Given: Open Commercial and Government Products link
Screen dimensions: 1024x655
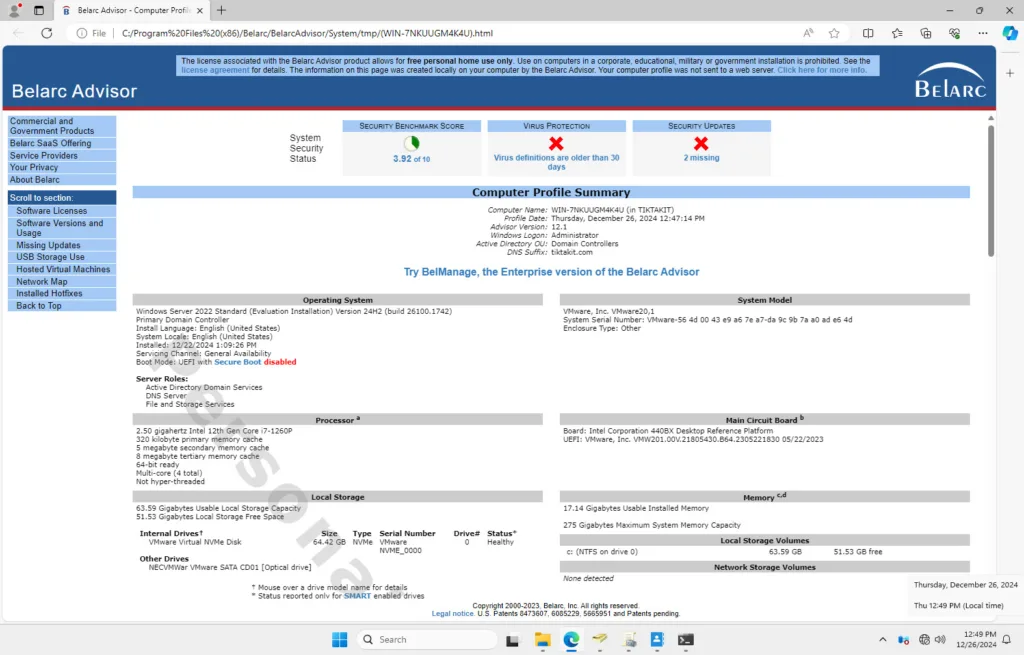Looking at the screenshot, I should pos(62,126).
